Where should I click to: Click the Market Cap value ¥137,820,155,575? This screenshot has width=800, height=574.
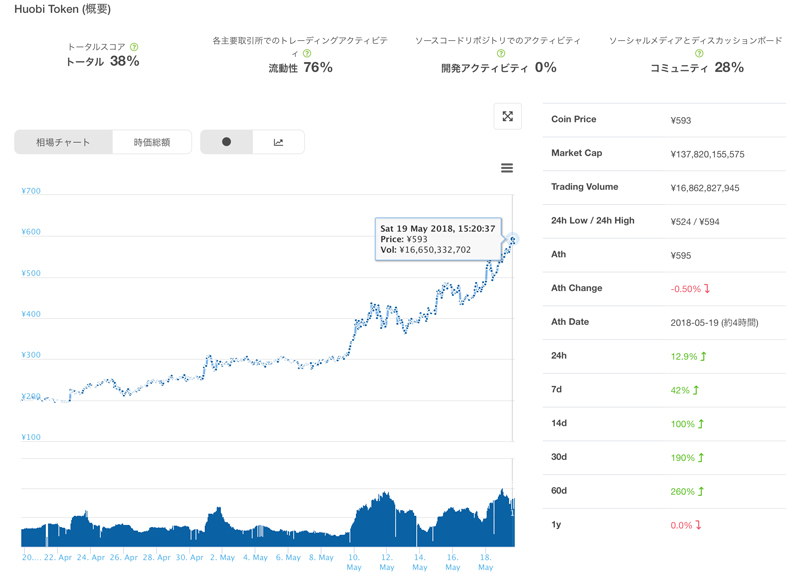coord(707,154)
